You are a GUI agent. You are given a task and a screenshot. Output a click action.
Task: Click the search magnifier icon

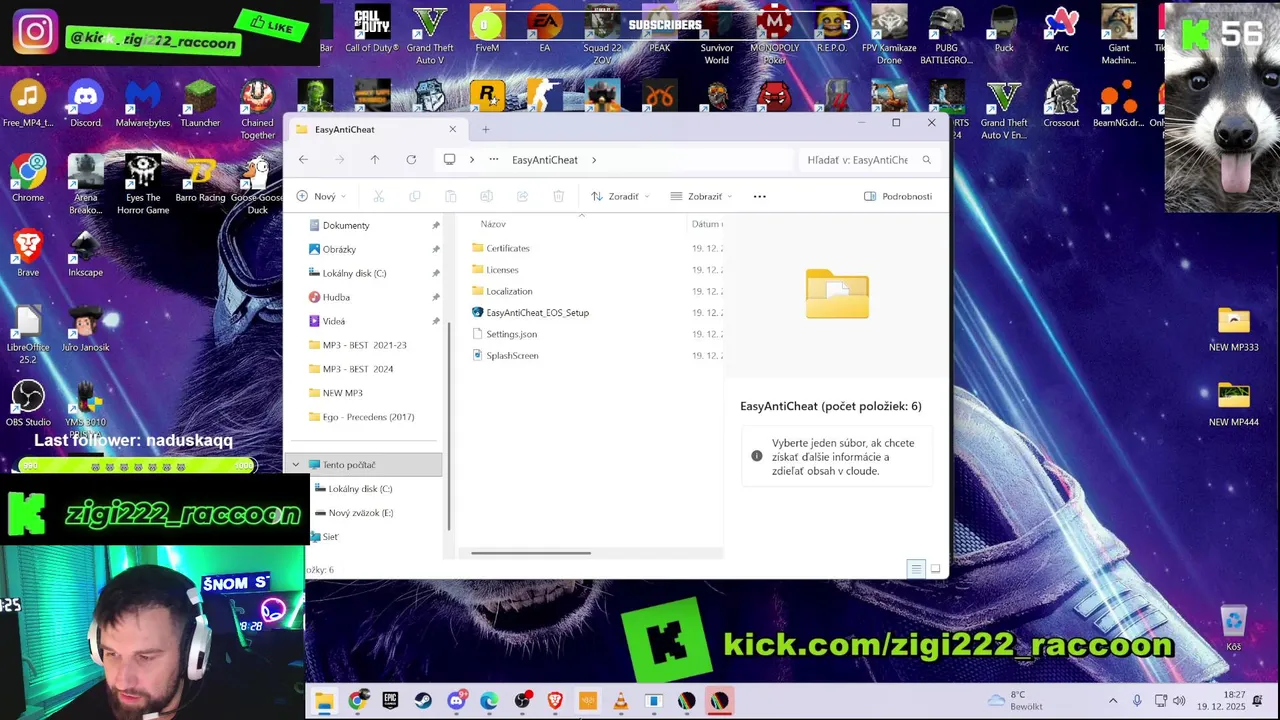(x=927, y=160)
